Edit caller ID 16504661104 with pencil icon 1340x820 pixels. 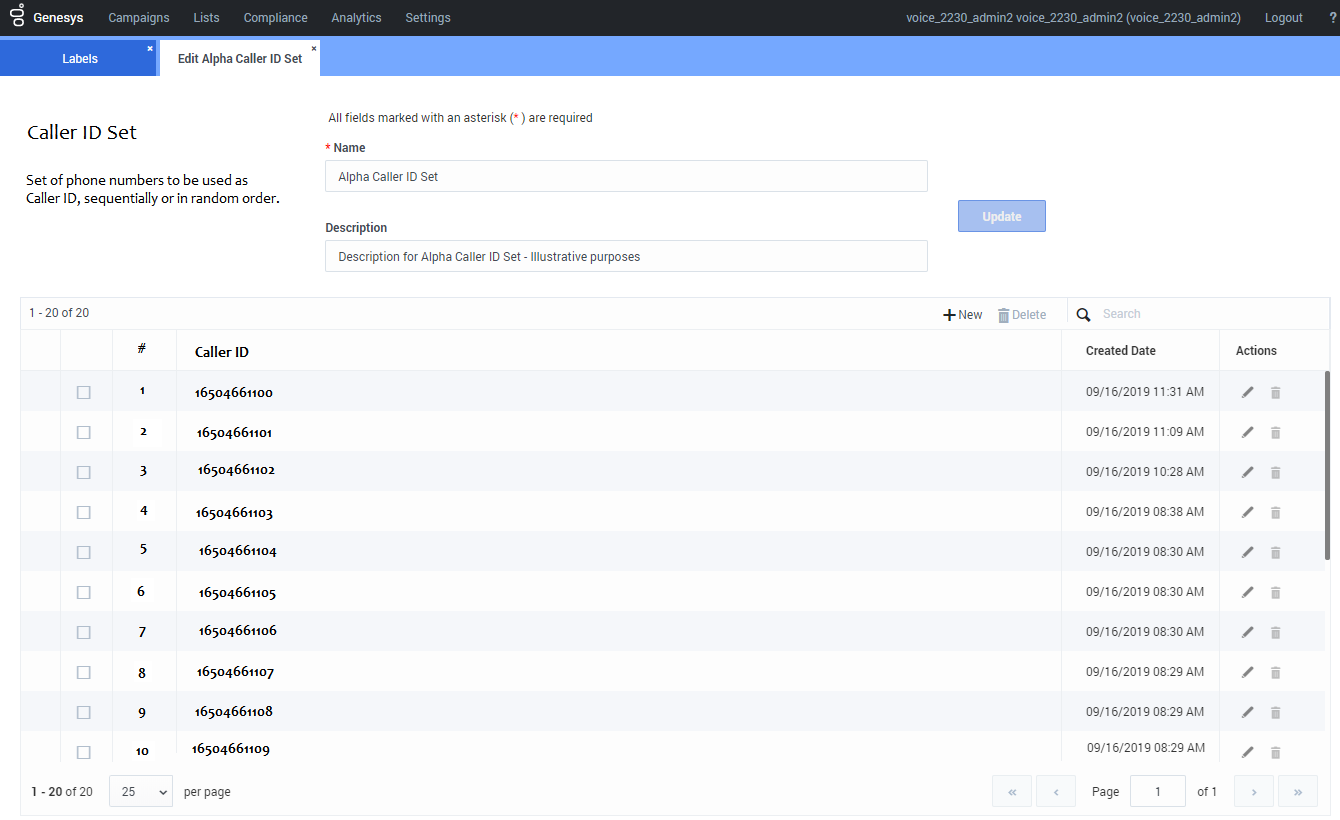(1247, 552)
